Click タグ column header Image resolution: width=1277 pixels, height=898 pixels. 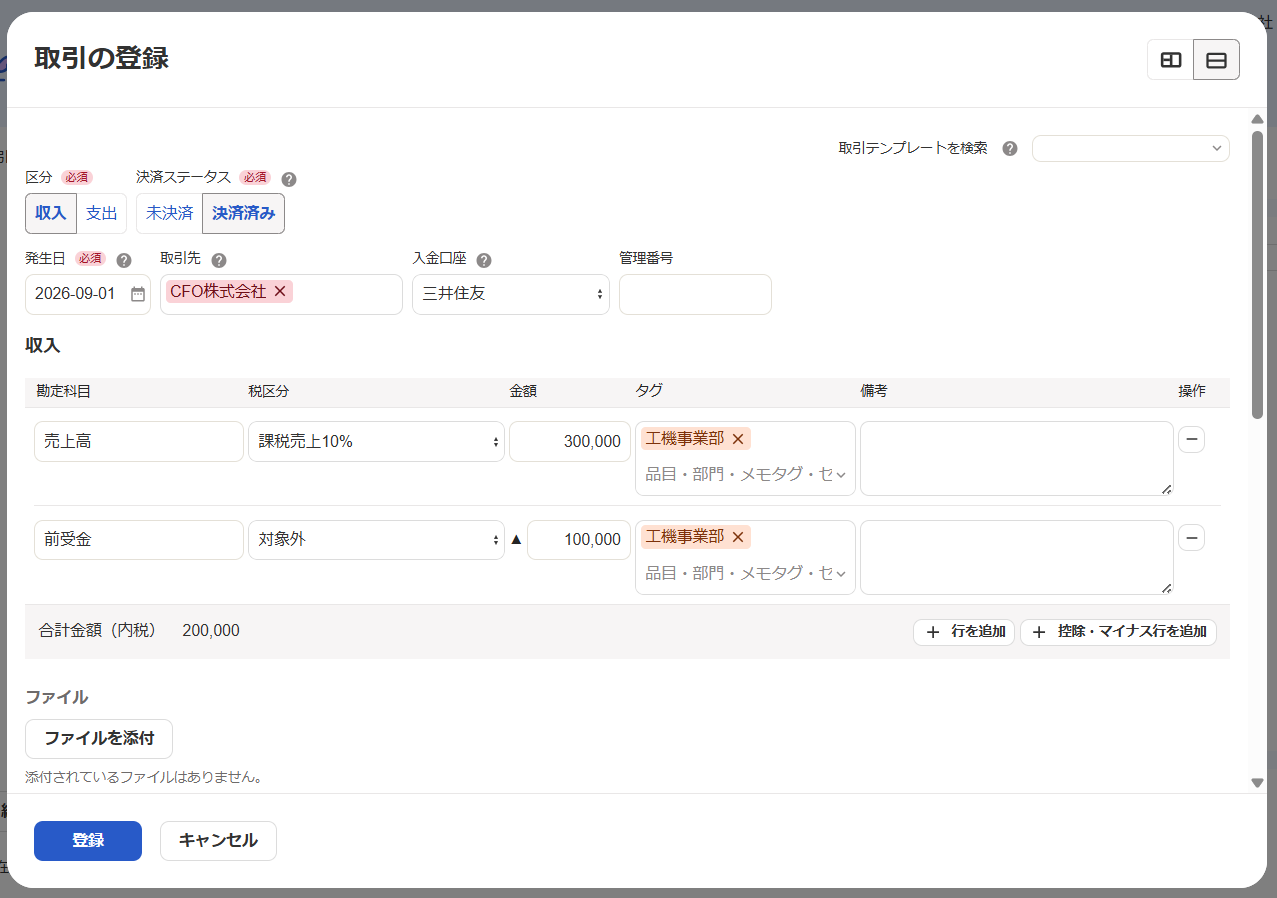(649, 391)
